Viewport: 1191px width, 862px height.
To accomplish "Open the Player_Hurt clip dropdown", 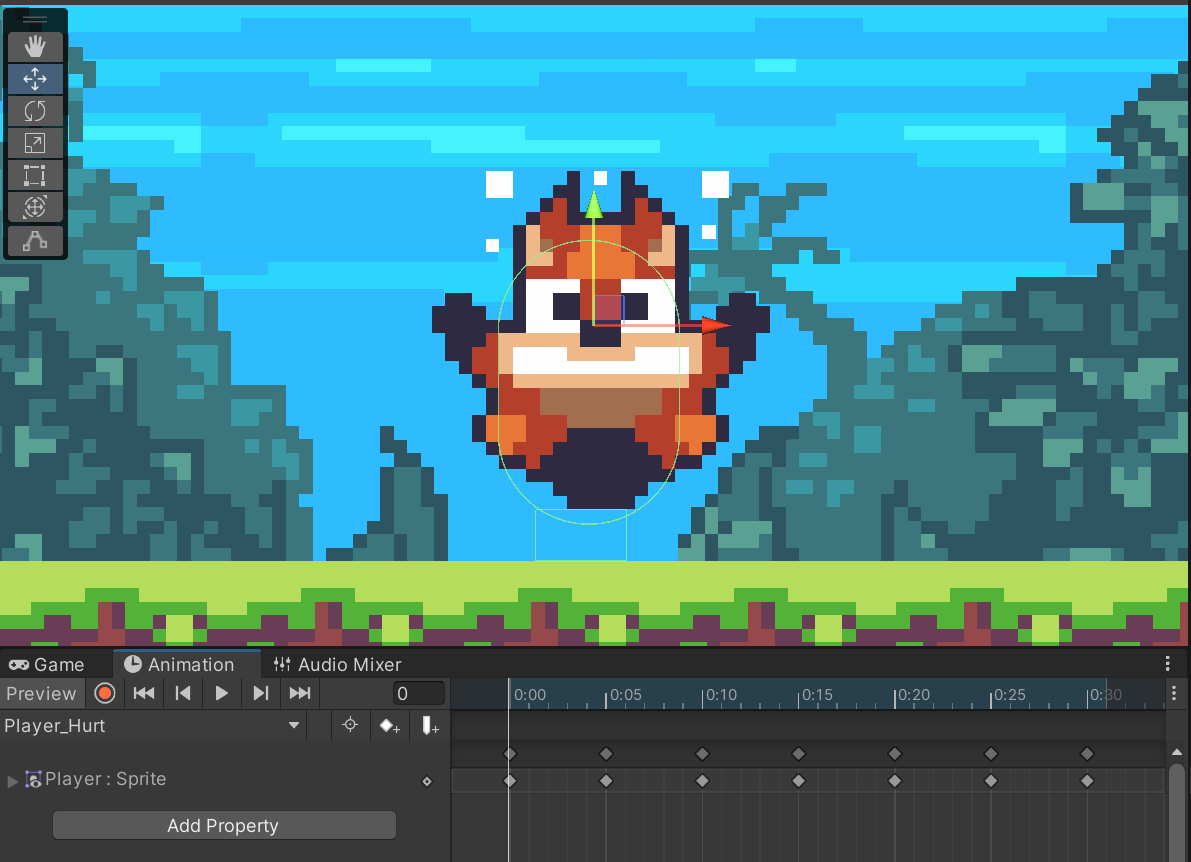I will click(x=293, y=726).
